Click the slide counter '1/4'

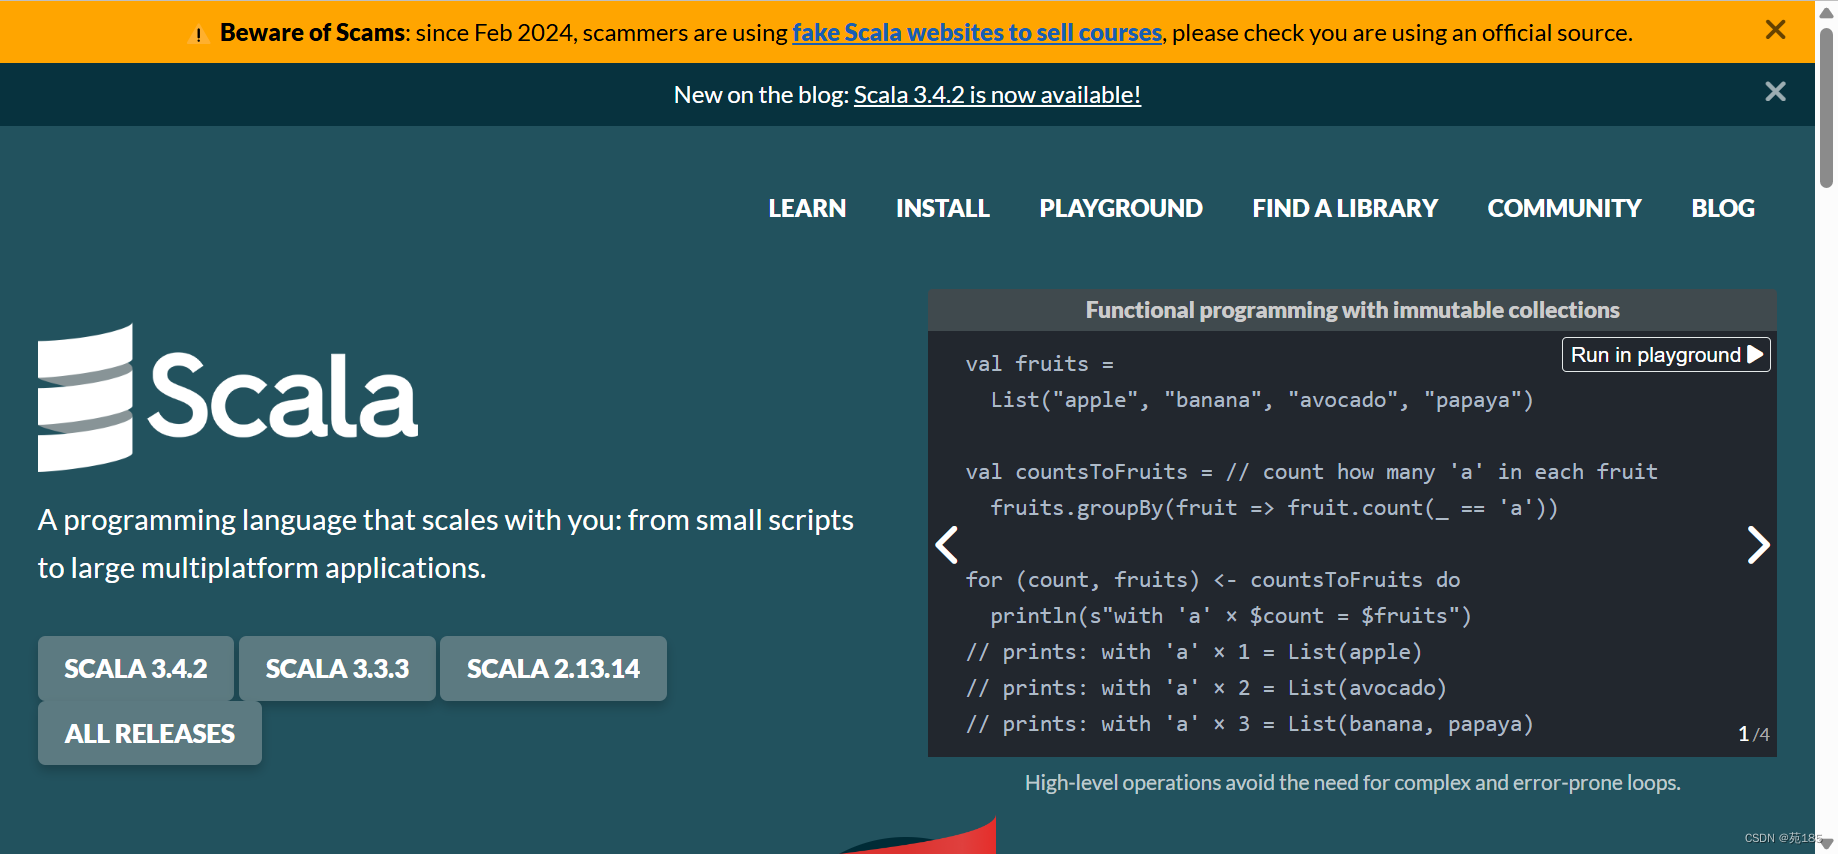coord(1754,734)
